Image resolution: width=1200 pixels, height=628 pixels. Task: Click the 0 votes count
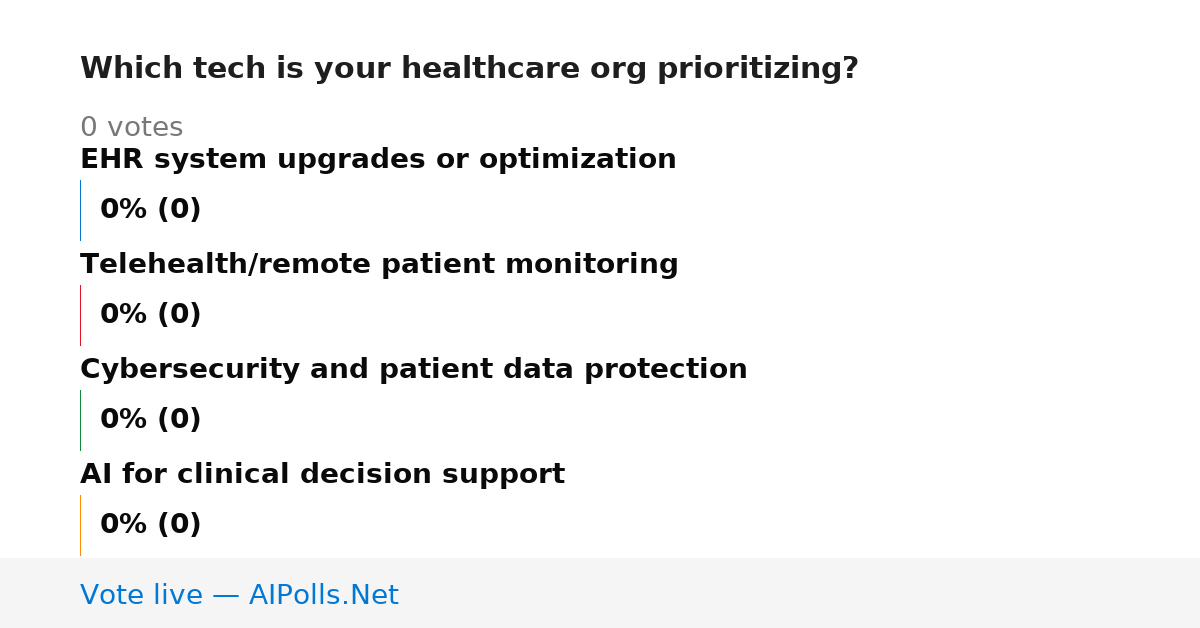pyautogui.click(x=131, y=128)
